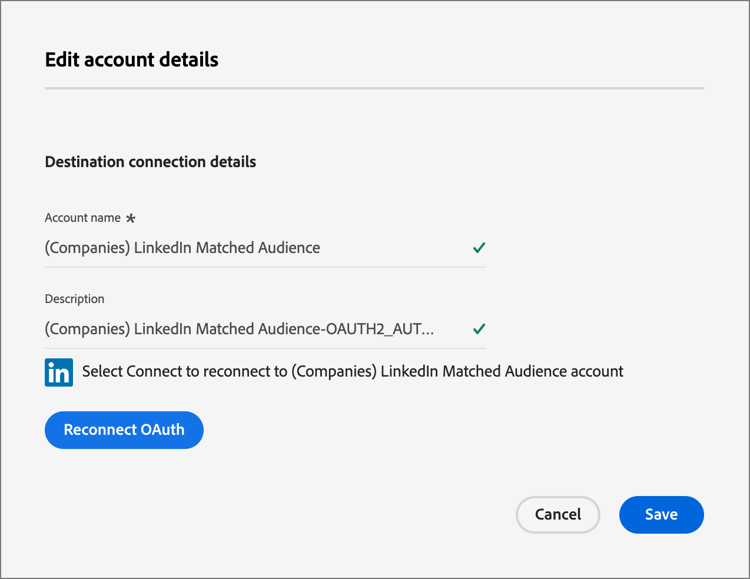Click the "Account name" field label
Screen dimensions: 750x579
pyautogui.click(x=82, y=218)
